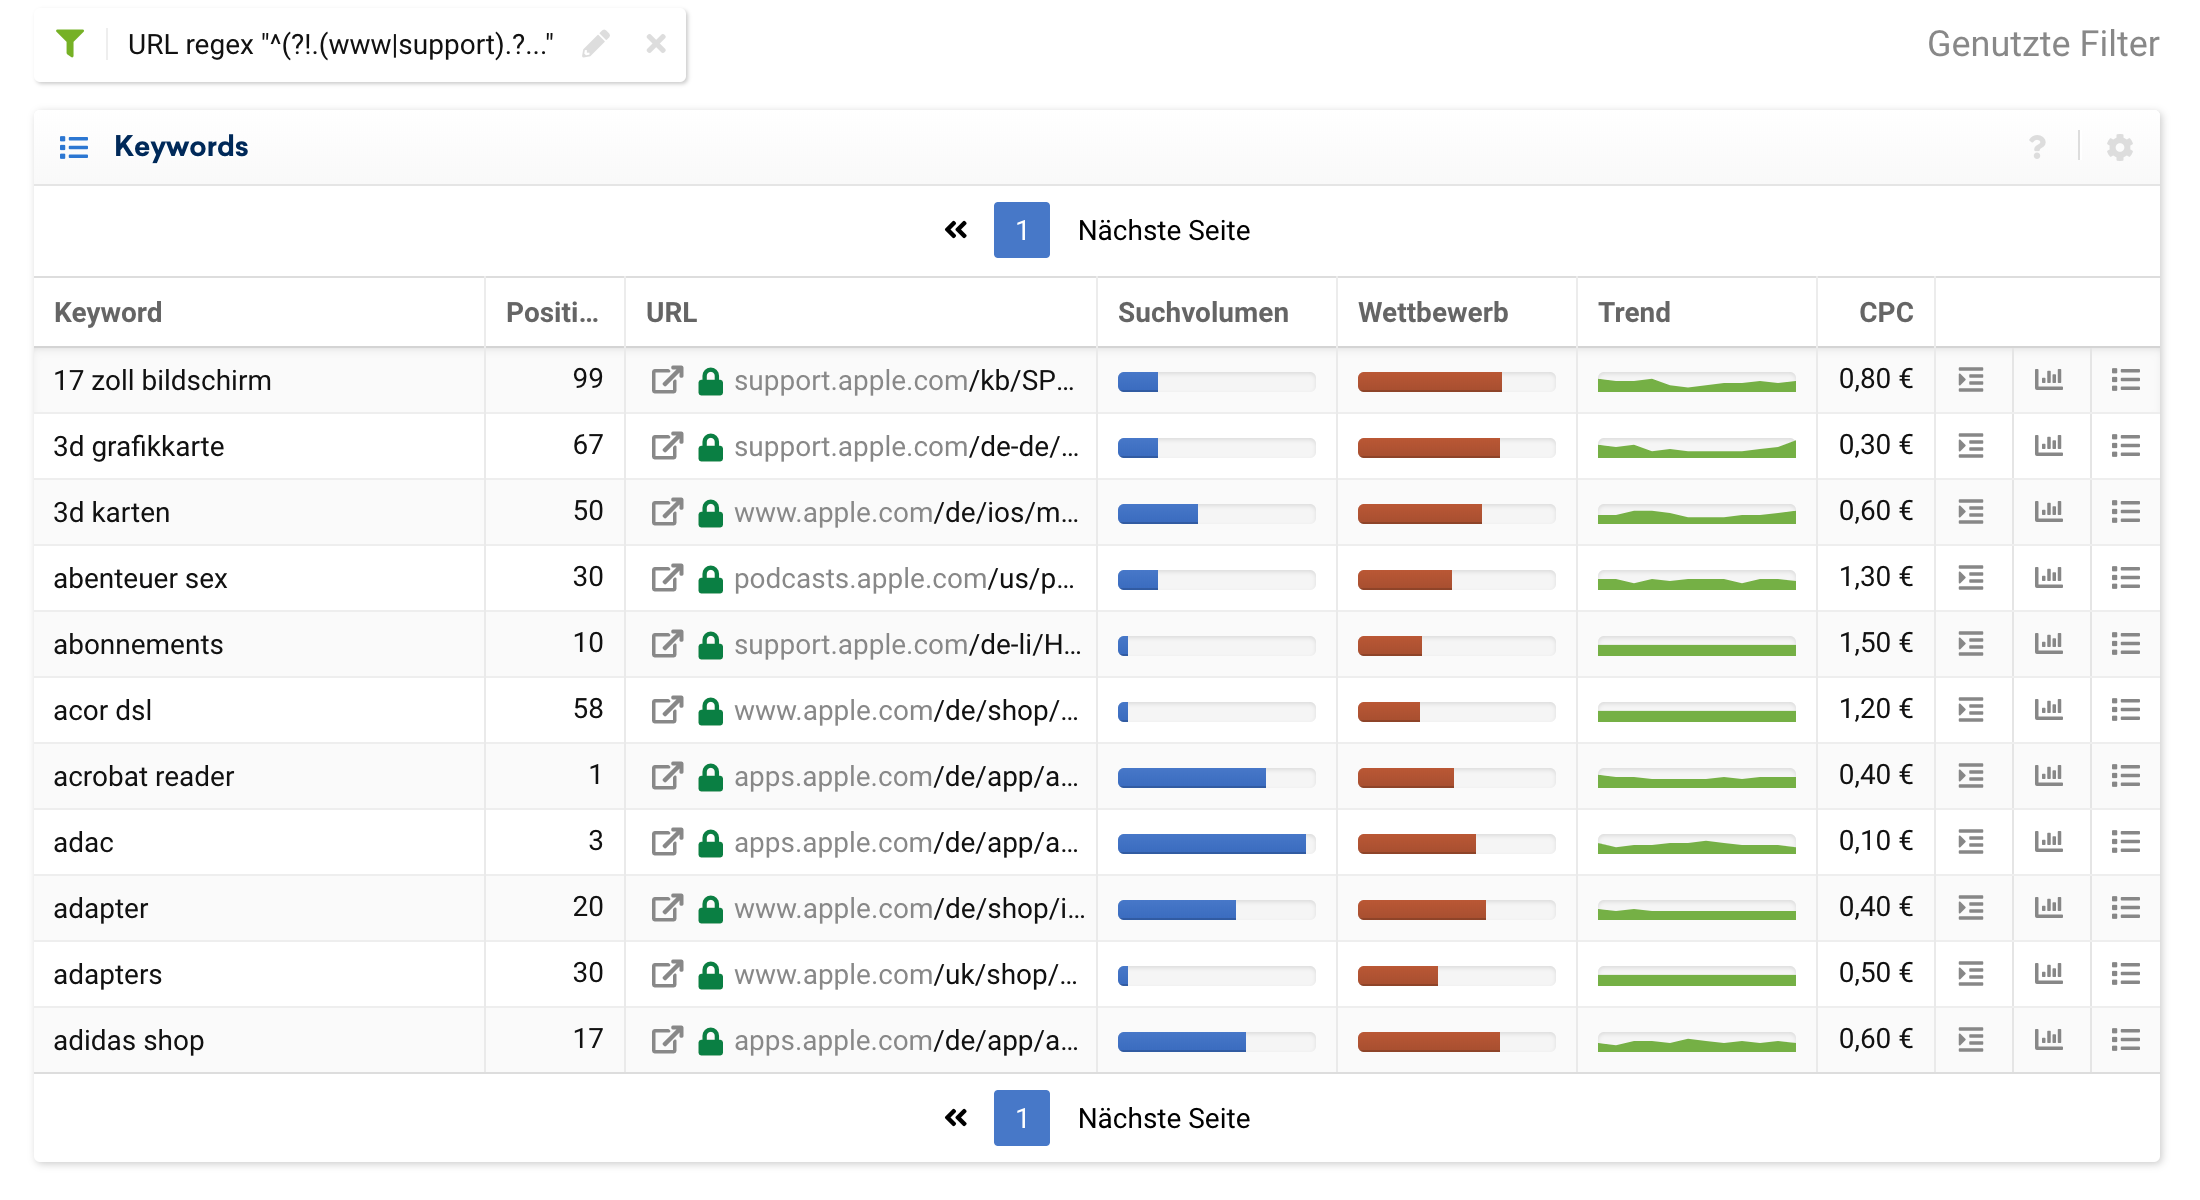Viewport: 2200px width, 1200px height.
Task: Click the position value 58
Action: click(x=588, y=709)
